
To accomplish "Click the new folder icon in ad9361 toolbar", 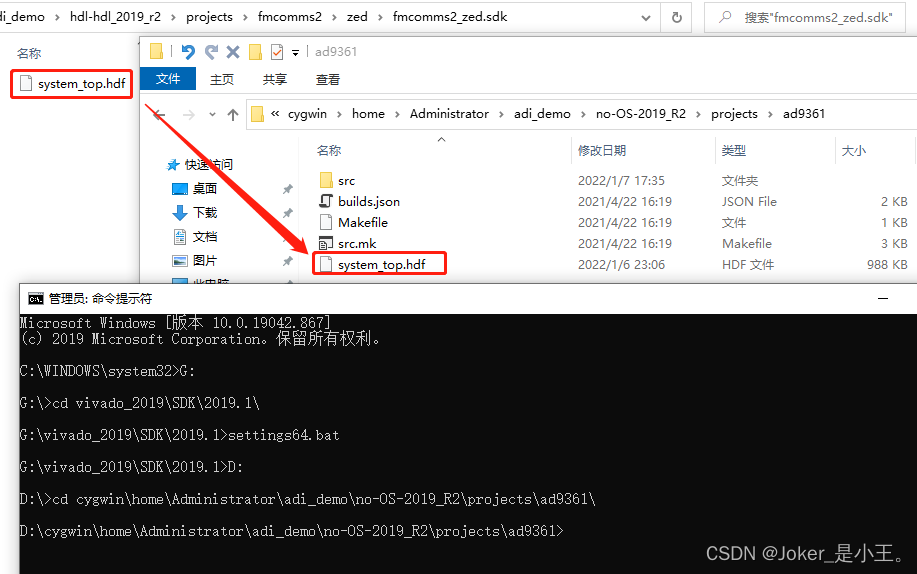I will tap(256, 52).
